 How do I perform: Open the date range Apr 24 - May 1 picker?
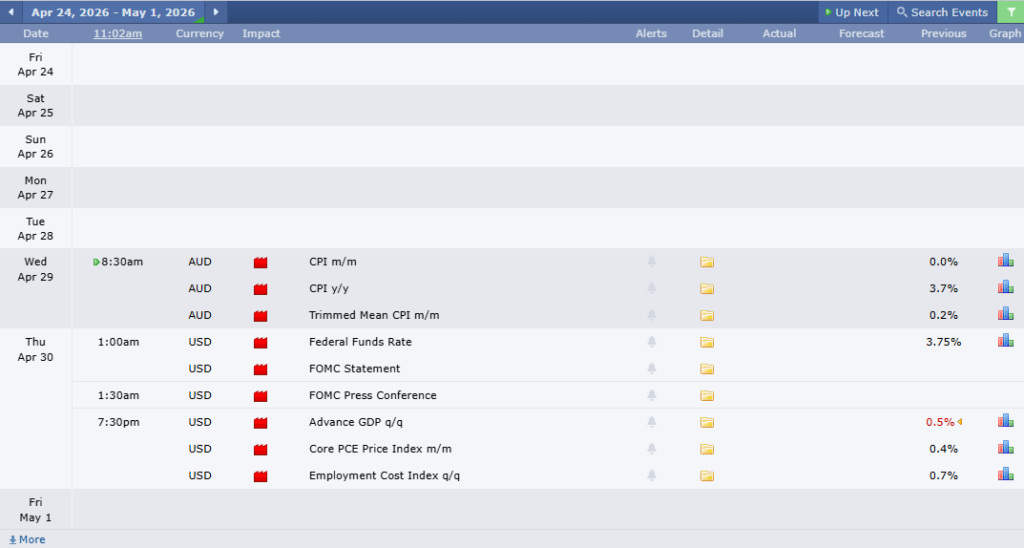[112, 12]
